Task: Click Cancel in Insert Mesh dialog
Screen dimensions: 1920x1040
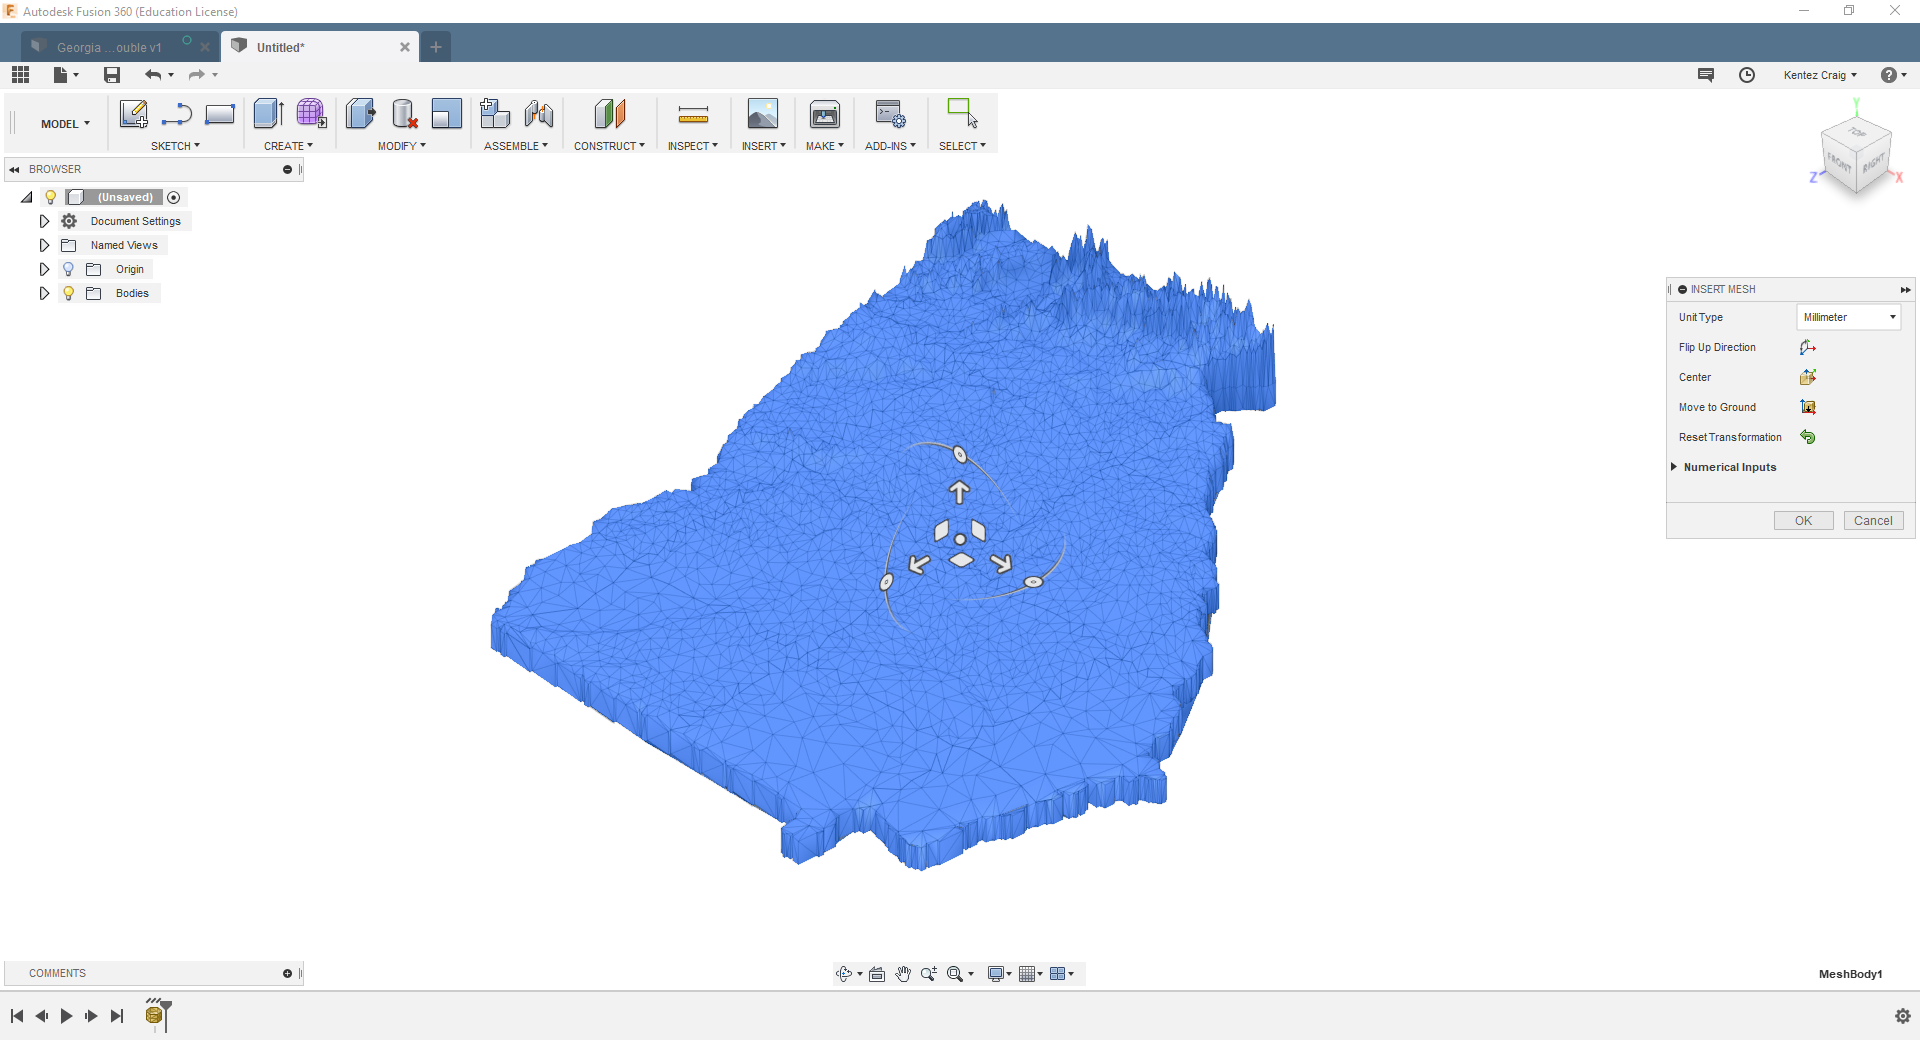Action: tap(1873, 520)
